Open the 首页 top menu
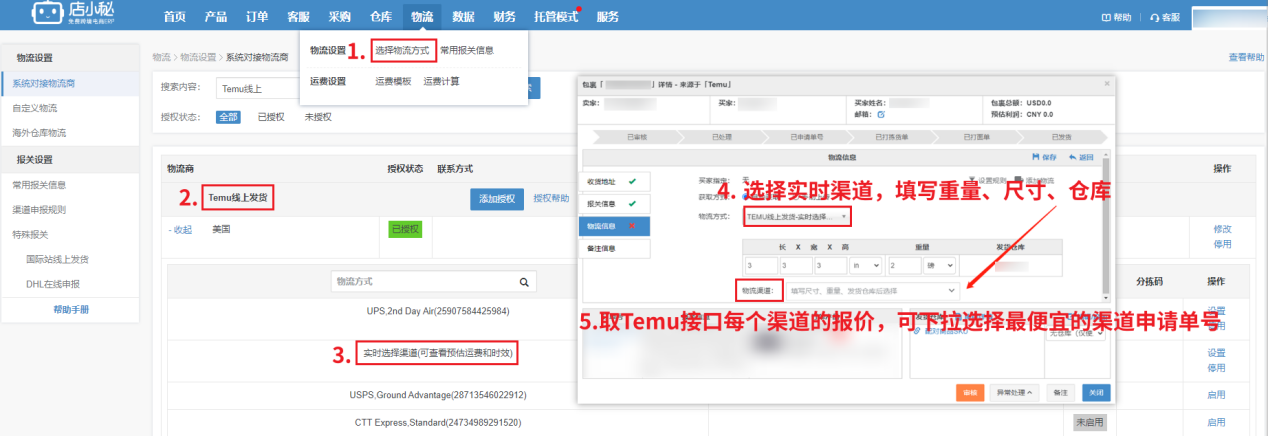1268x436 pixels. (175, 17)
